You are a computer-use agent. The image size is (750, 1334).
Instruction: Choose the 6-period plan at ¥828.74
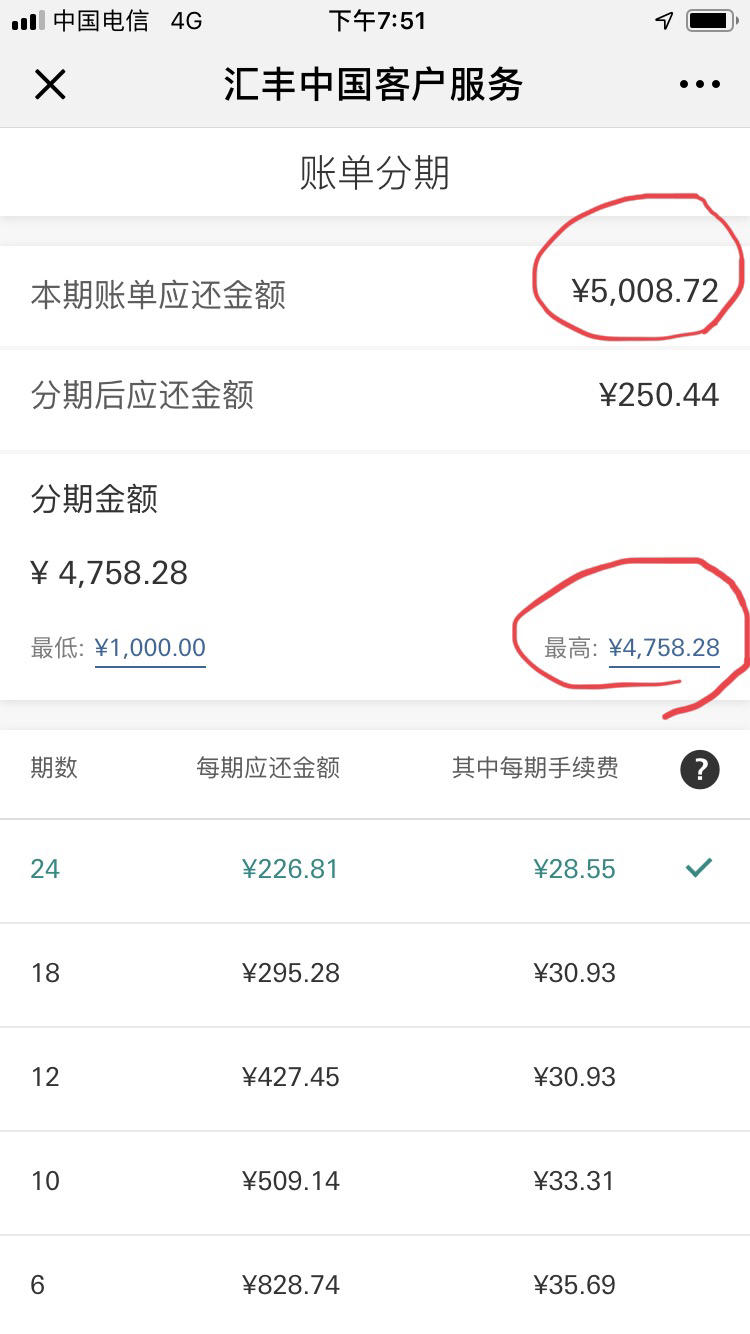click(x=375, y=1285)
